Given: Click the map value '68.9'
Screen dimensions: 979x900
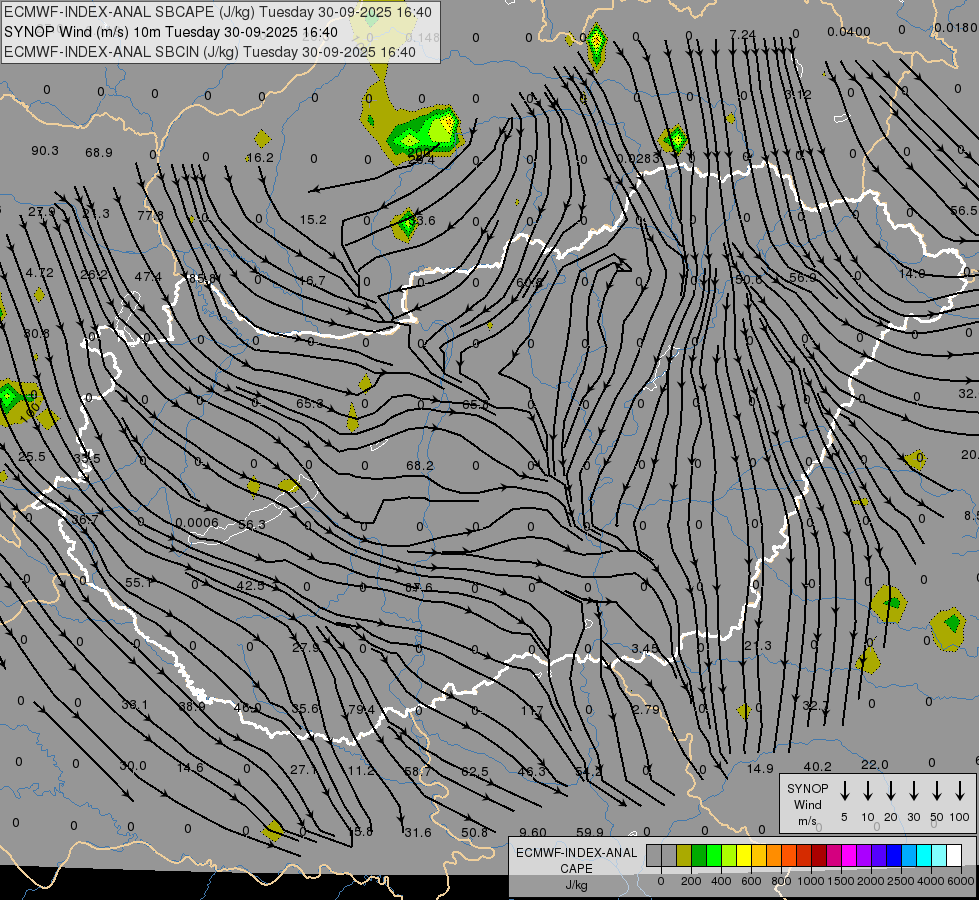Looking at the screenshot, I should (99, 152).
